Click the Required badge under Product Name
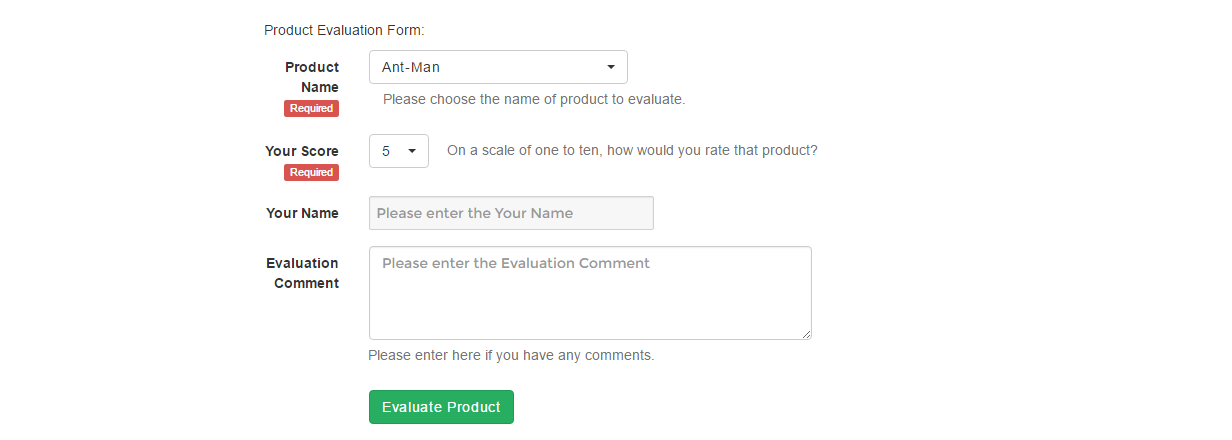Screen dimensions: 1232x440 click(x=311, y=108)
